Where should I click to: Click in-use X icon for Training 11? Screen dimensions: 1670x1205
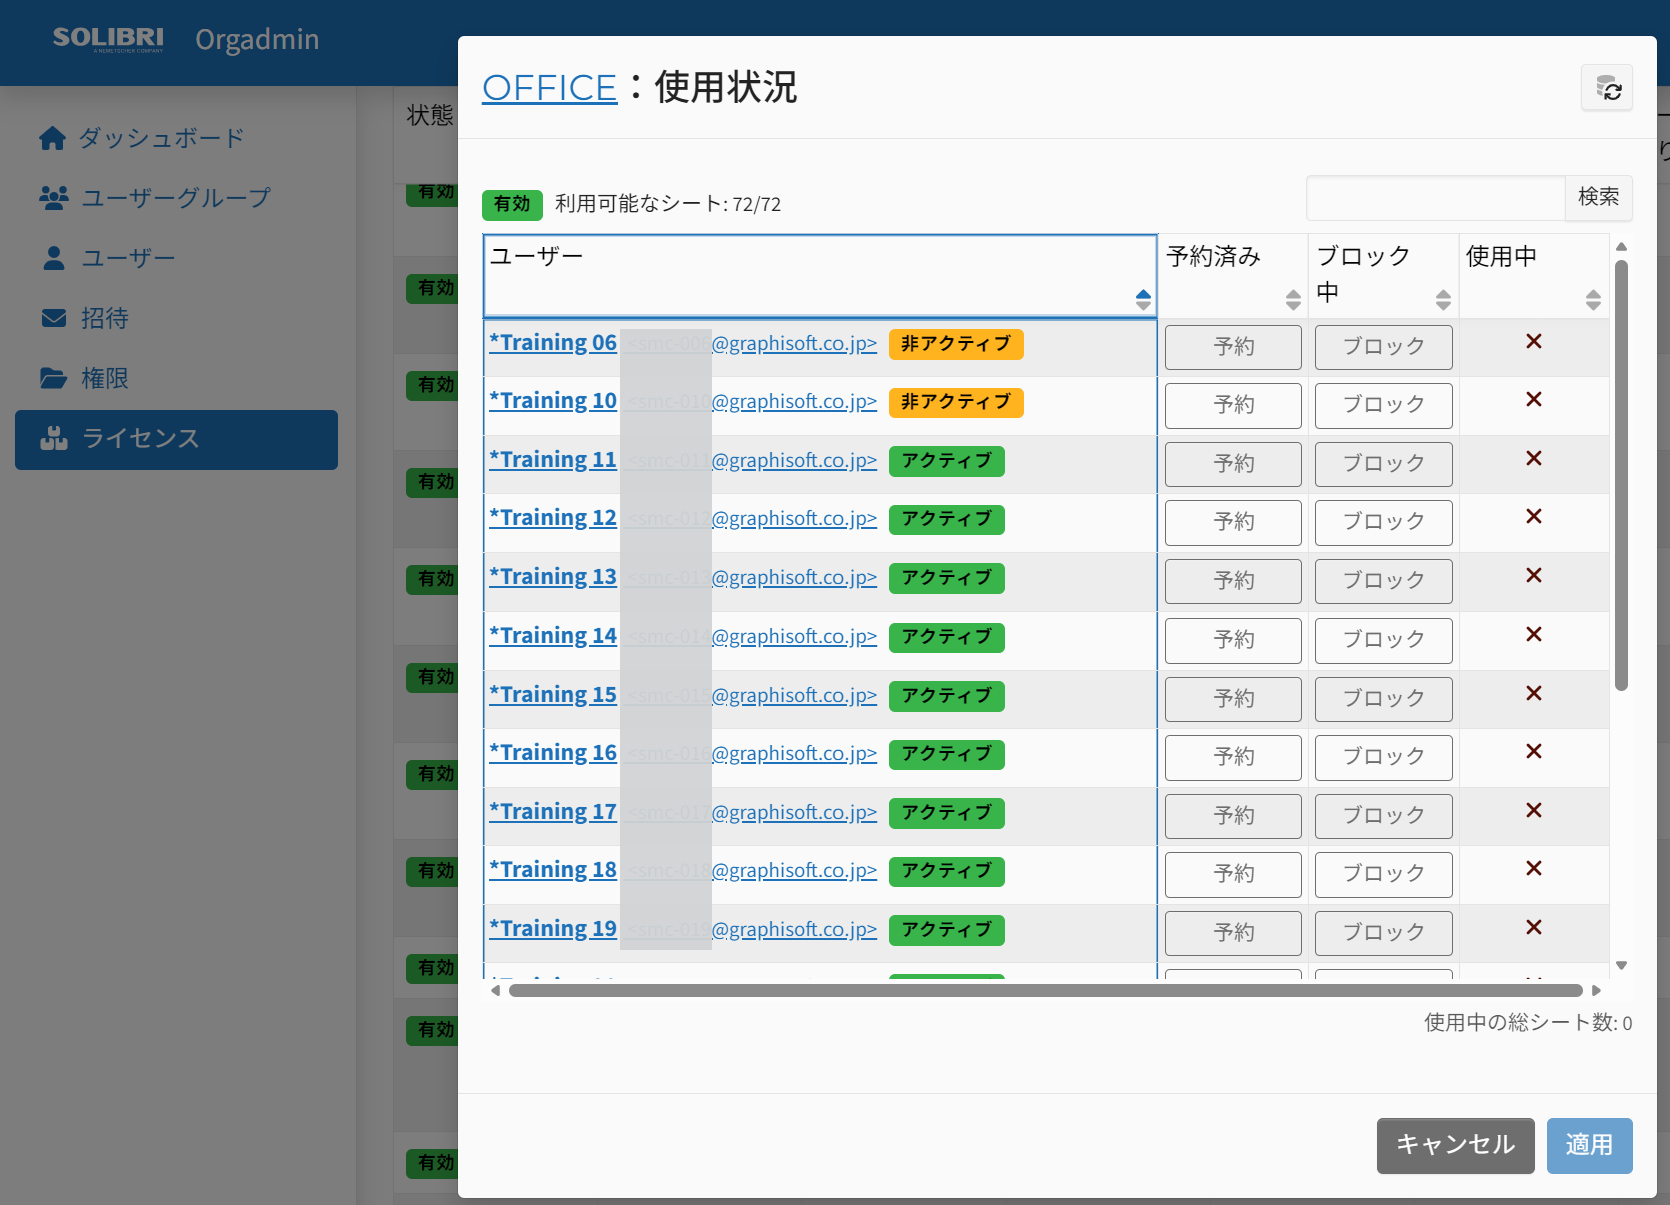tap(1534, 459)
